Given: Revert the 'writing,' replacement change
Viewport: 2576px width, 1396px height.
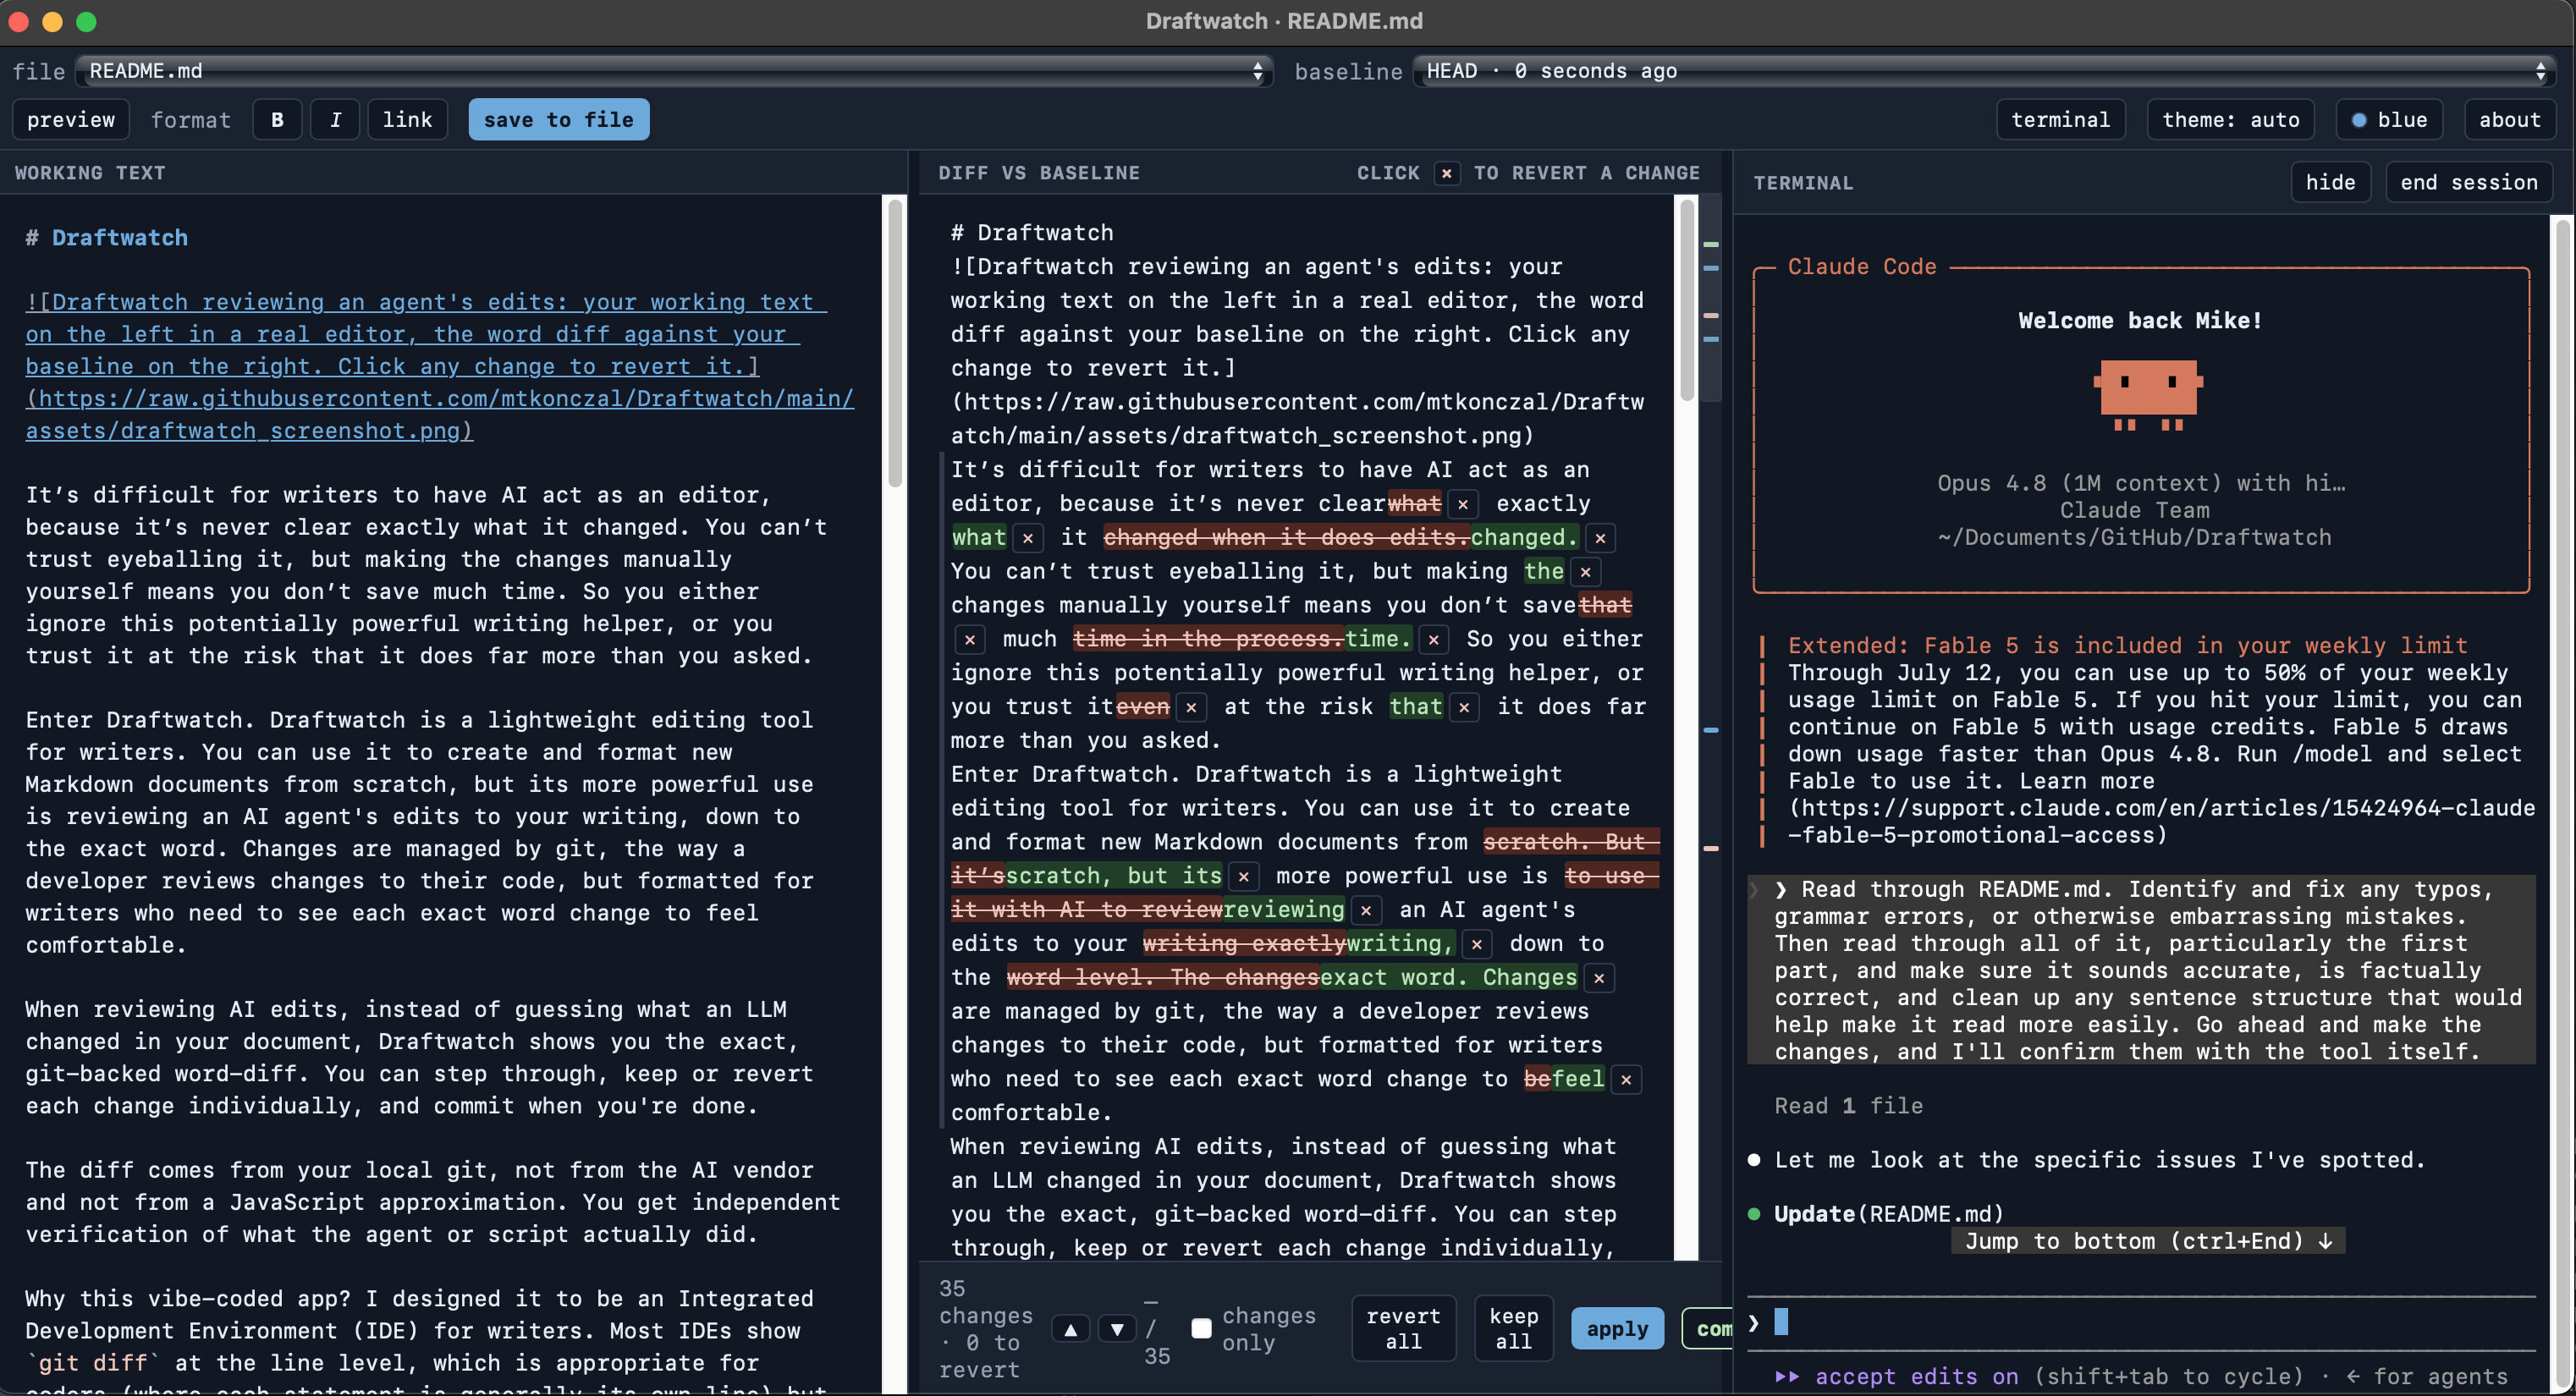Looking at the screenshot, I should [1476, 944].
